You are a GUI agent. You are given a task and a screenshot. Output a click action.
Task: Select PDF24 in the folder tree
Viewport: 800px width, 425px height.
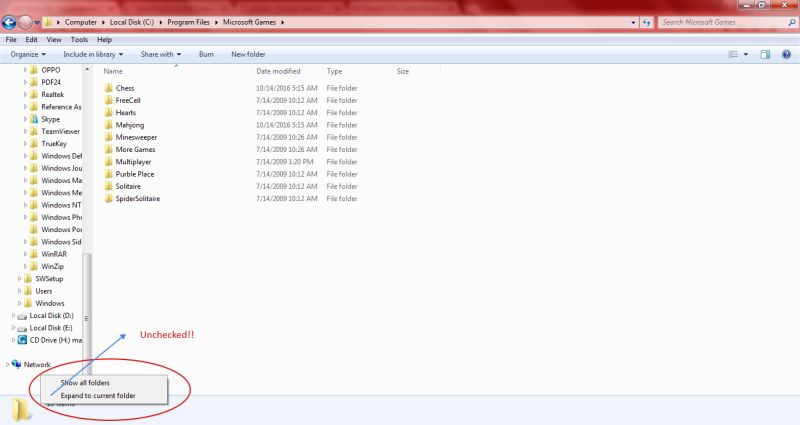[51, 82]
